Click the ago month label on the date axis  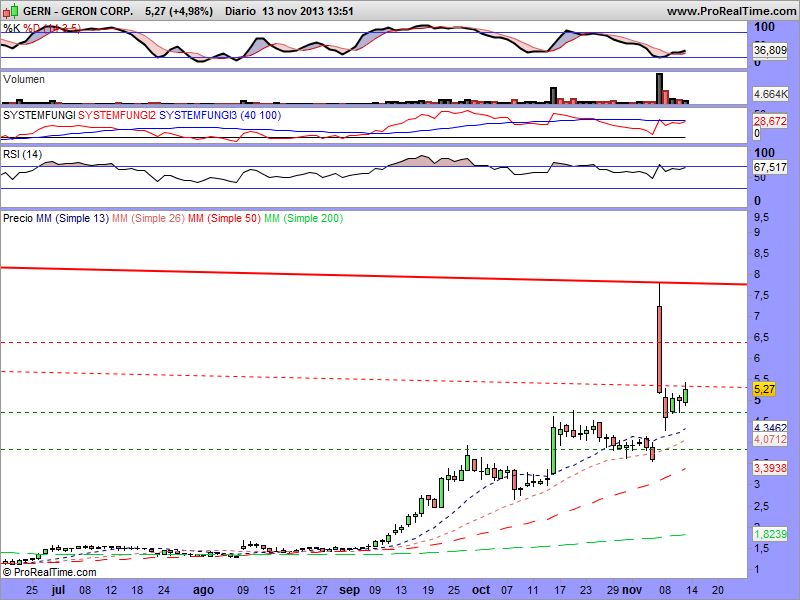[x=203, y=590]
